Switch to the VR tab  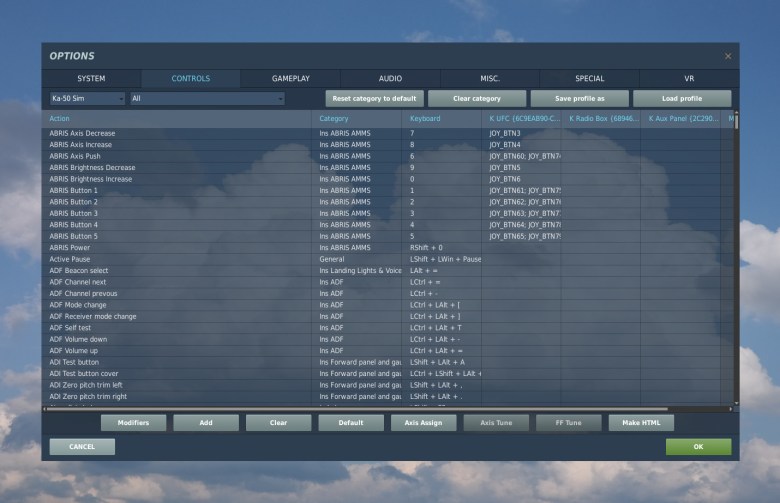(x=688, y=78)
